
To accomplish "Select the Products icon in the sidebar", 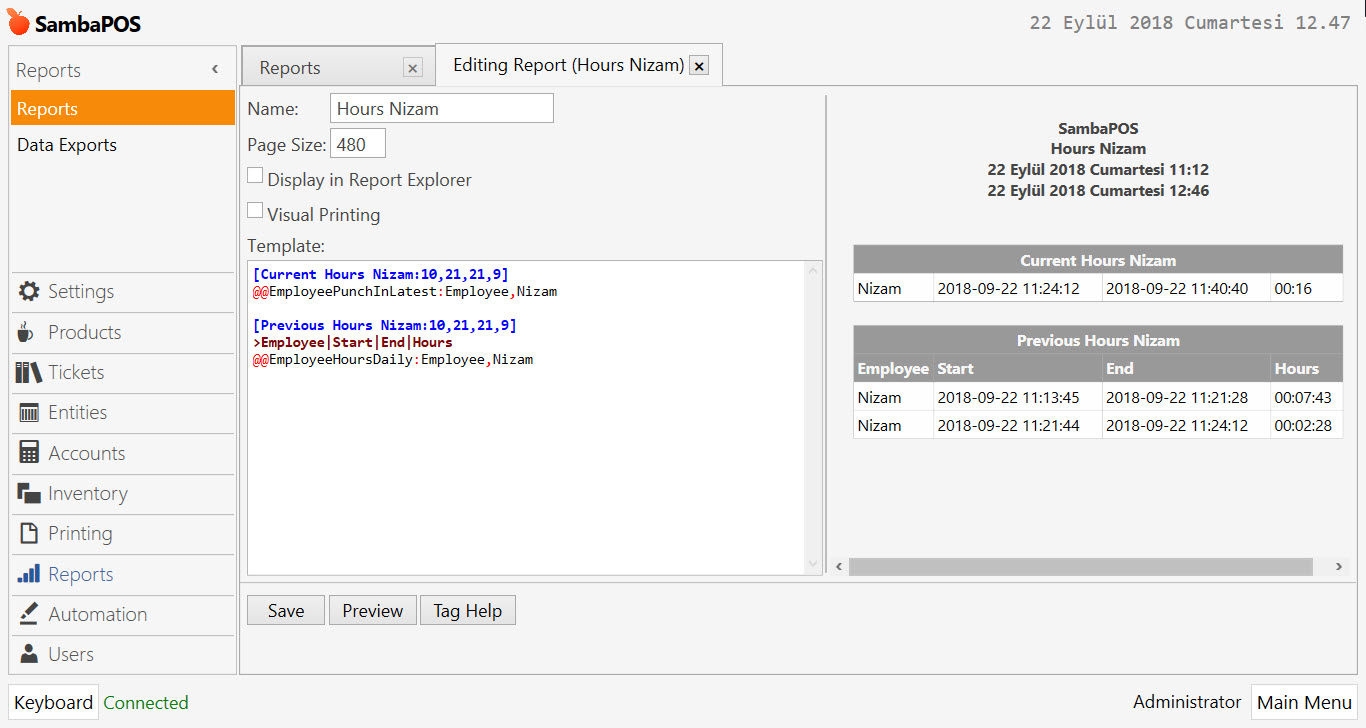I will click(x=31, y=332).
